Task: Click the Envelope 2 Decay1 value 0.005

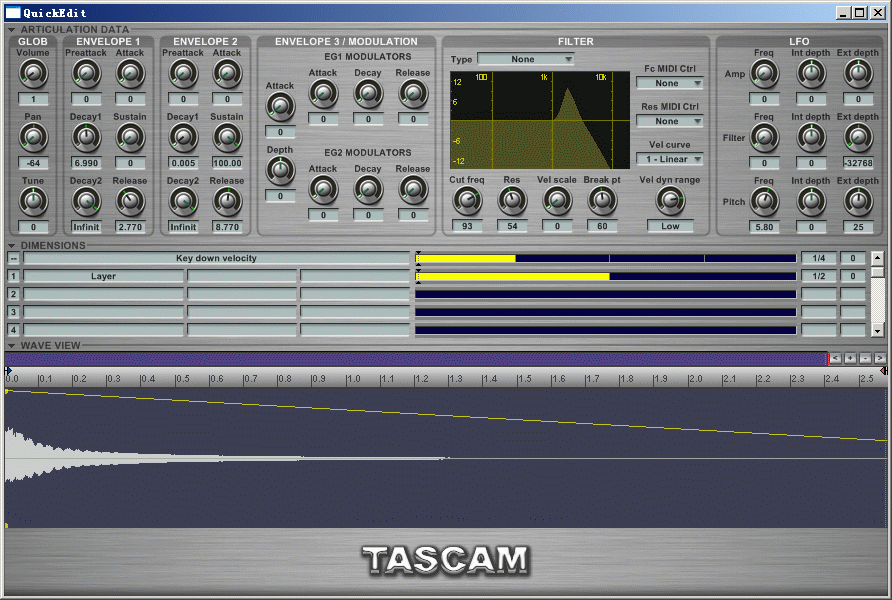Action: 183,163
